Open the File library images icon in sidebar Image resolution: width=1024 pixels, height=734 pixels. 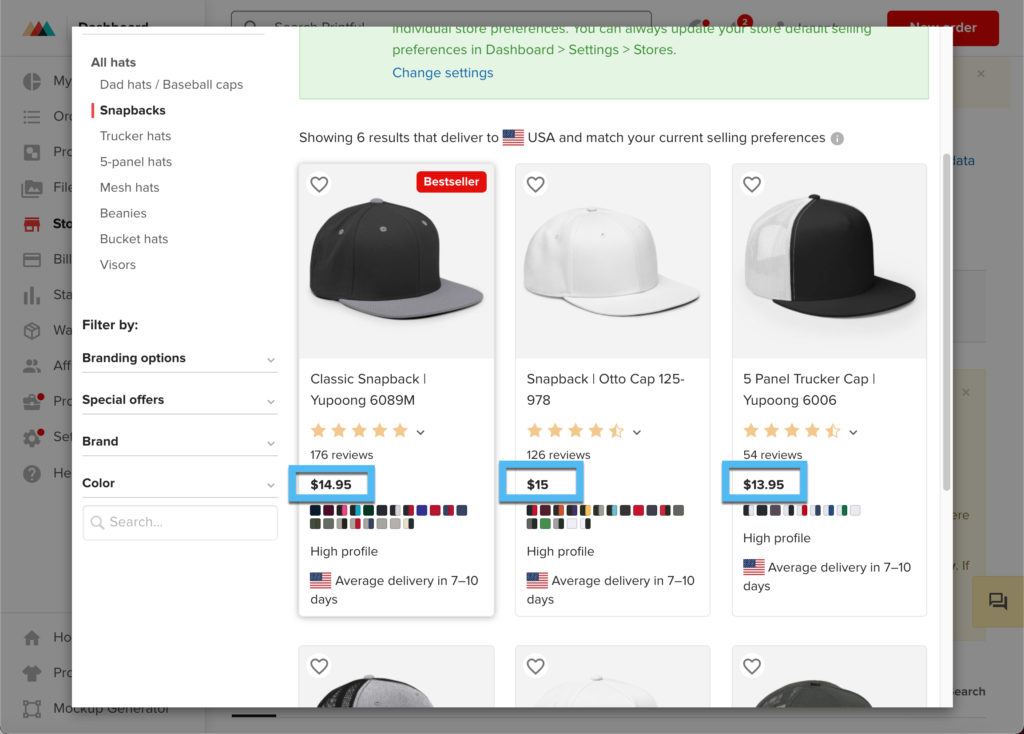[x=31, y=188]
